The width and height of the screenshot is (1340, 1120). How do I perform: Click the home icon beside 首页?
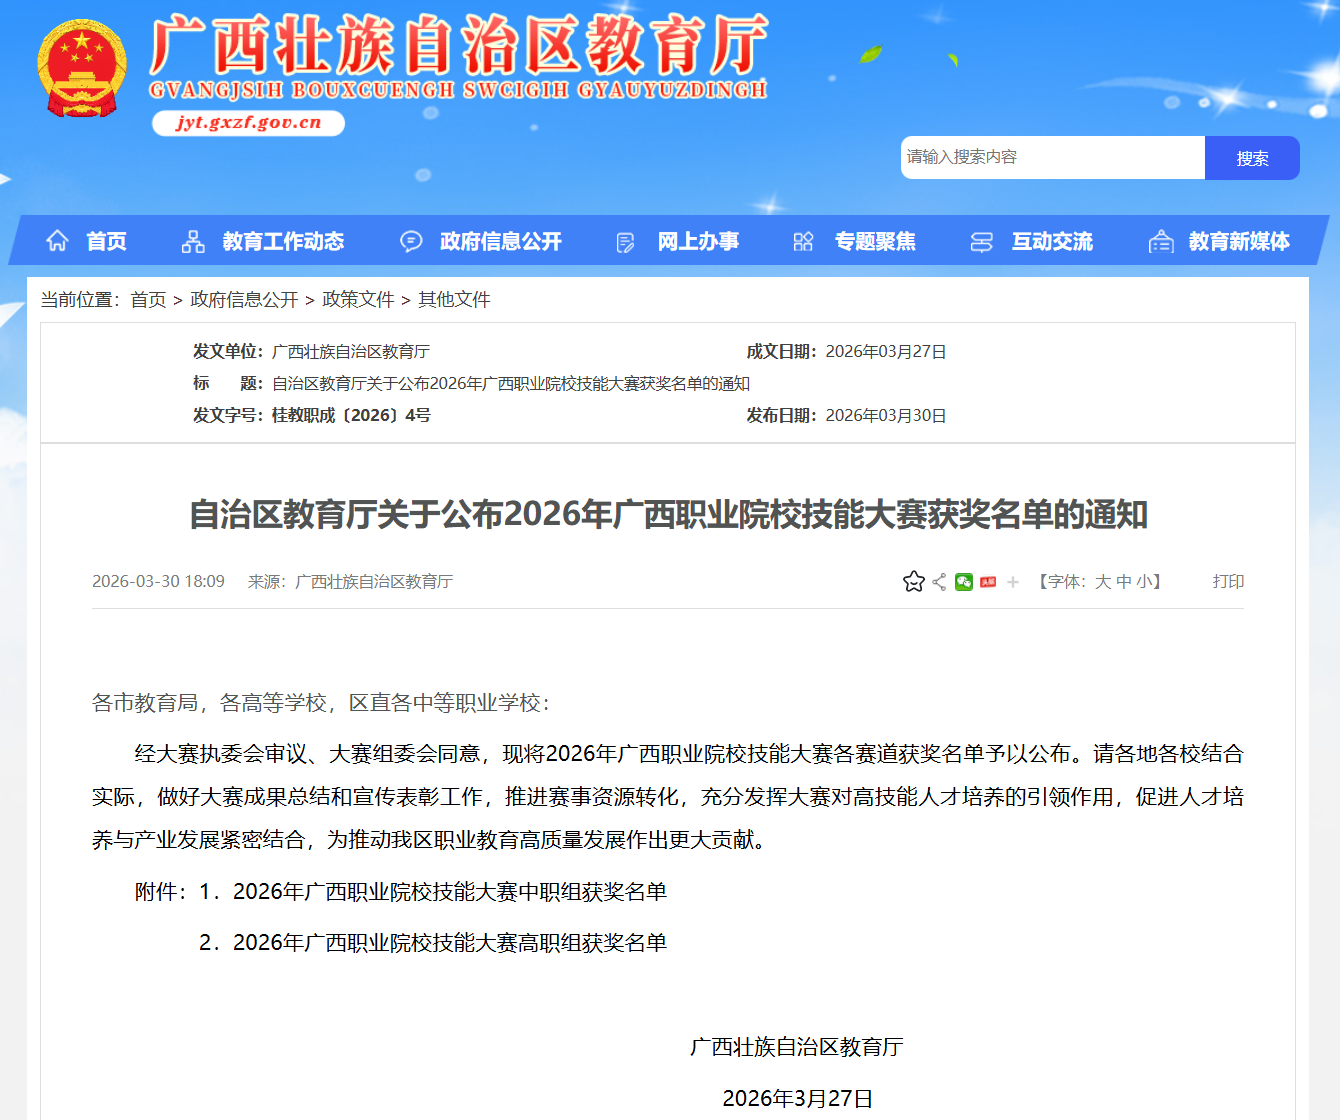click(57, 241)
